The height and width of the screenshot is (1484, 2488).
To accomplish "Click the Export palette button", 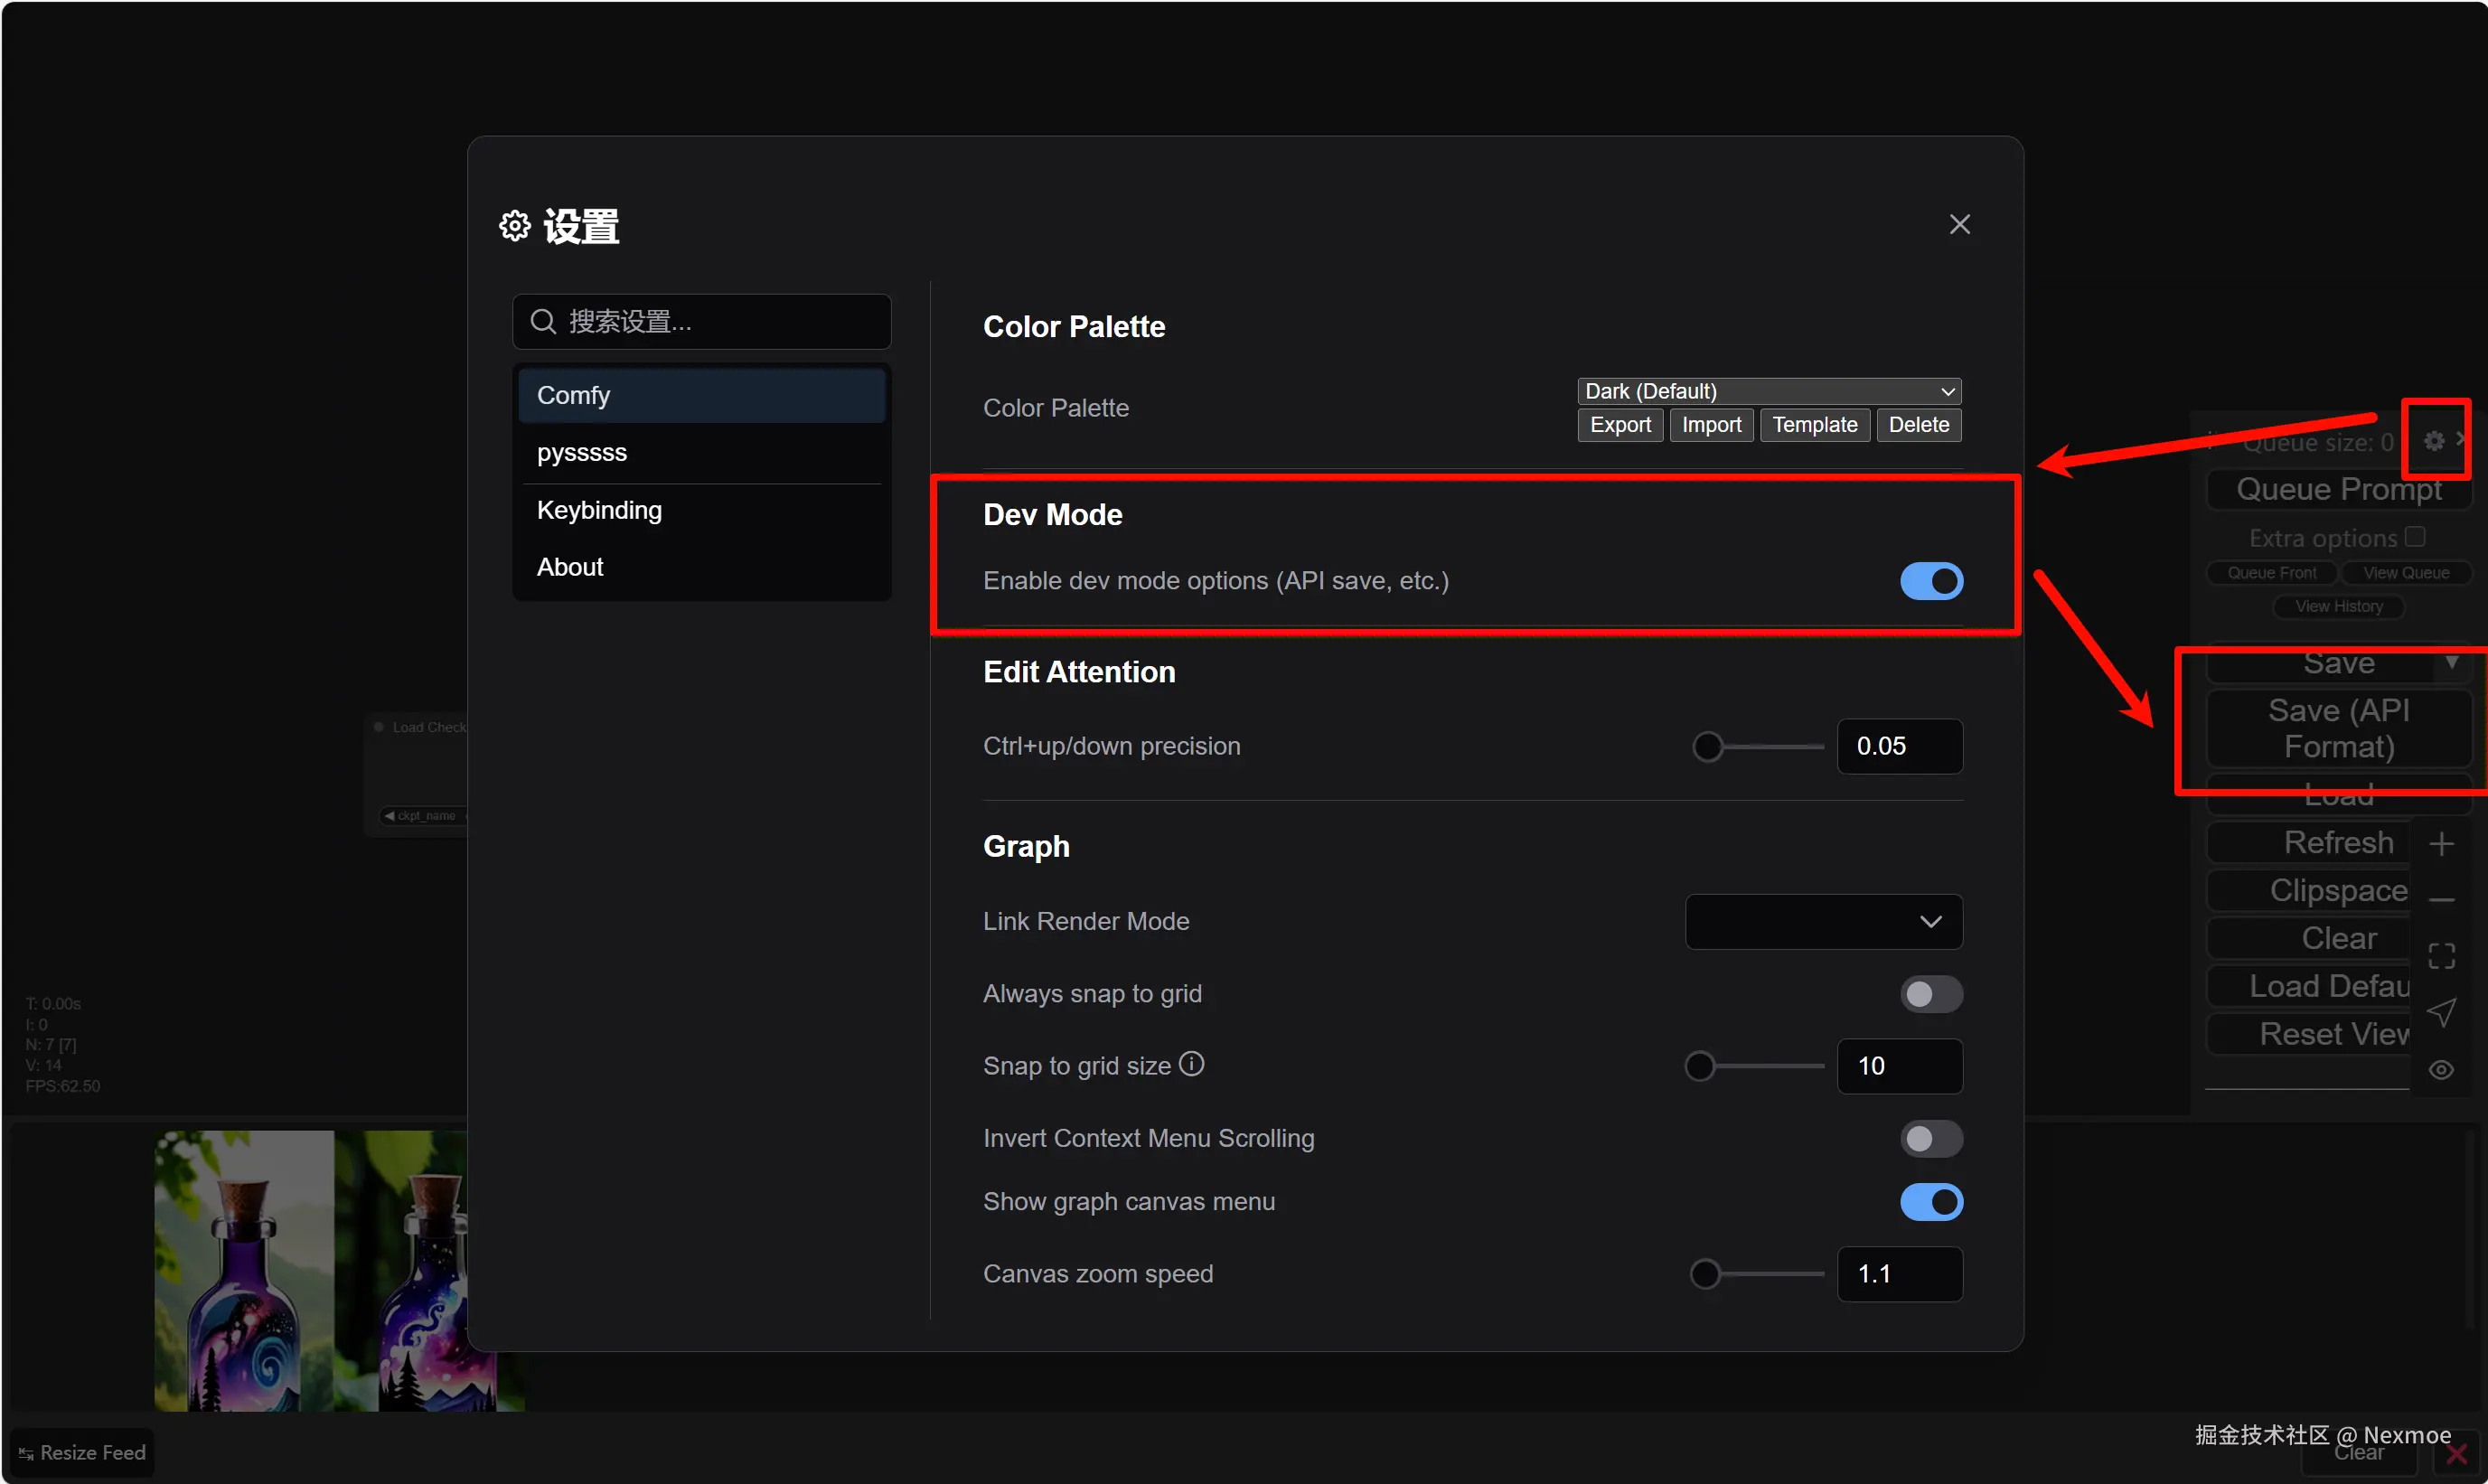I will click(1620, 425).
